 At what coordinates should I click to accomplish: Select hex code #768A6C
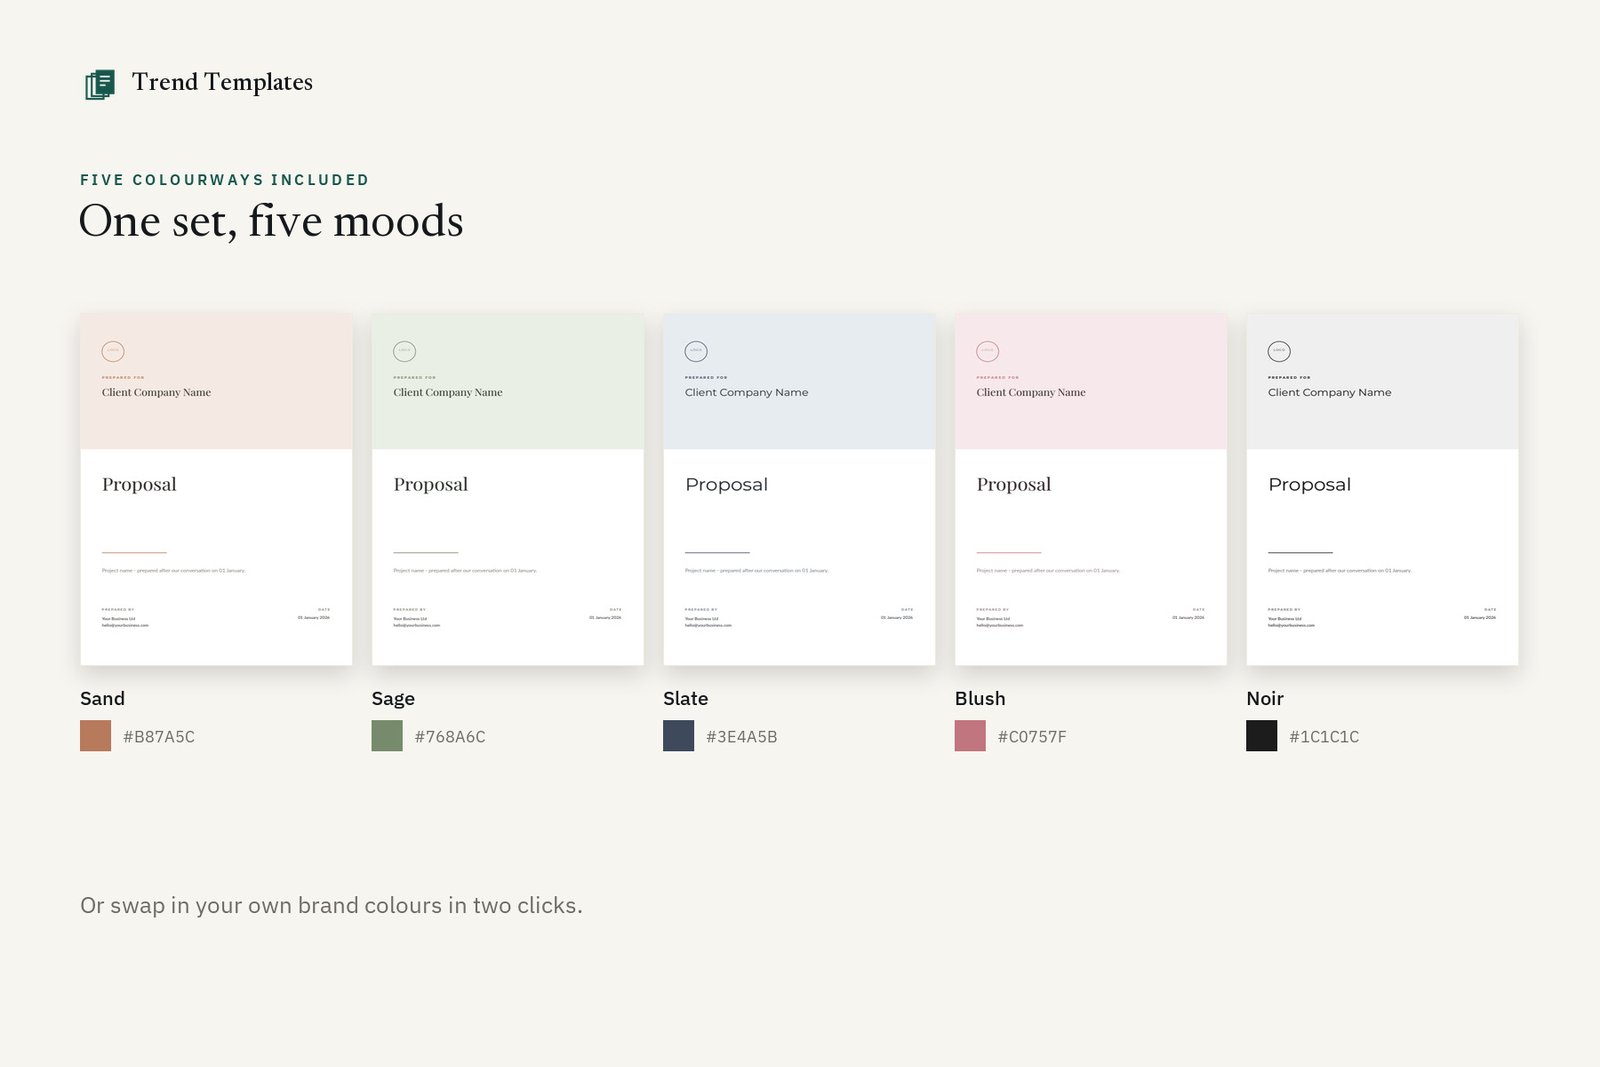[450, 737]
